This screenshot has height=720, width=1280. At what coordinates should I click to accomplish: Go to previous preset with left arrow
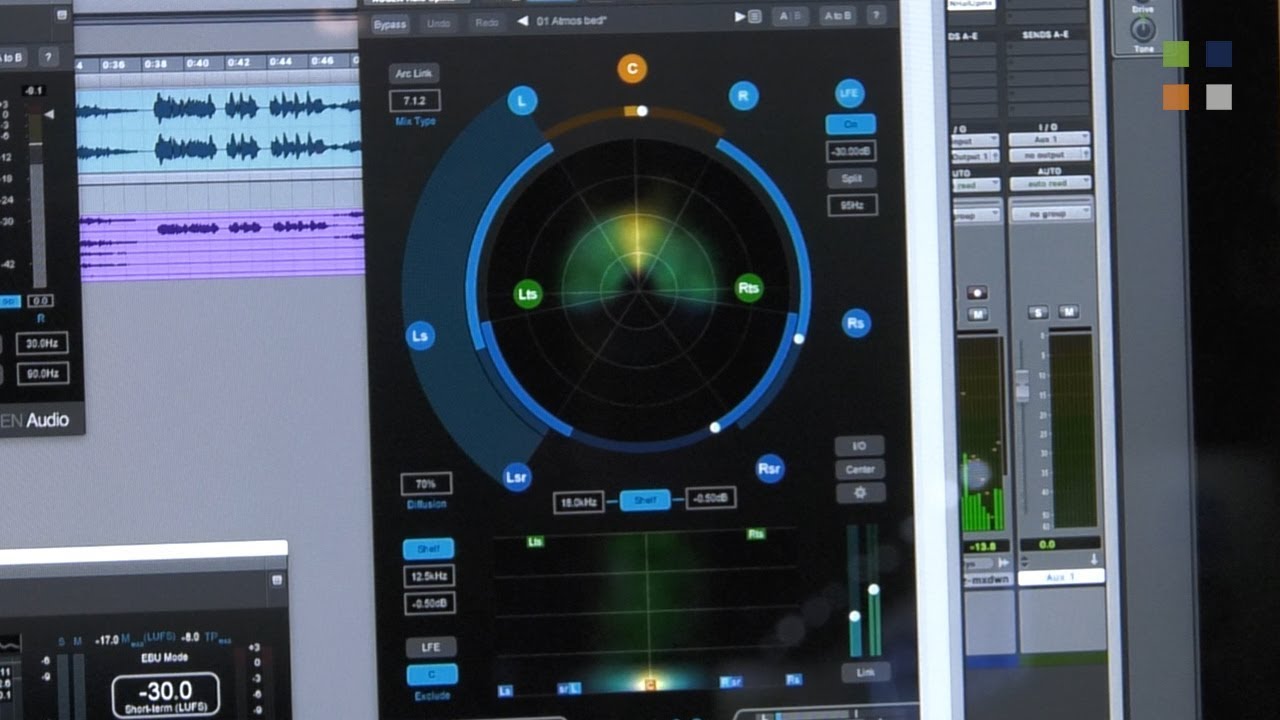coord(522,21)
